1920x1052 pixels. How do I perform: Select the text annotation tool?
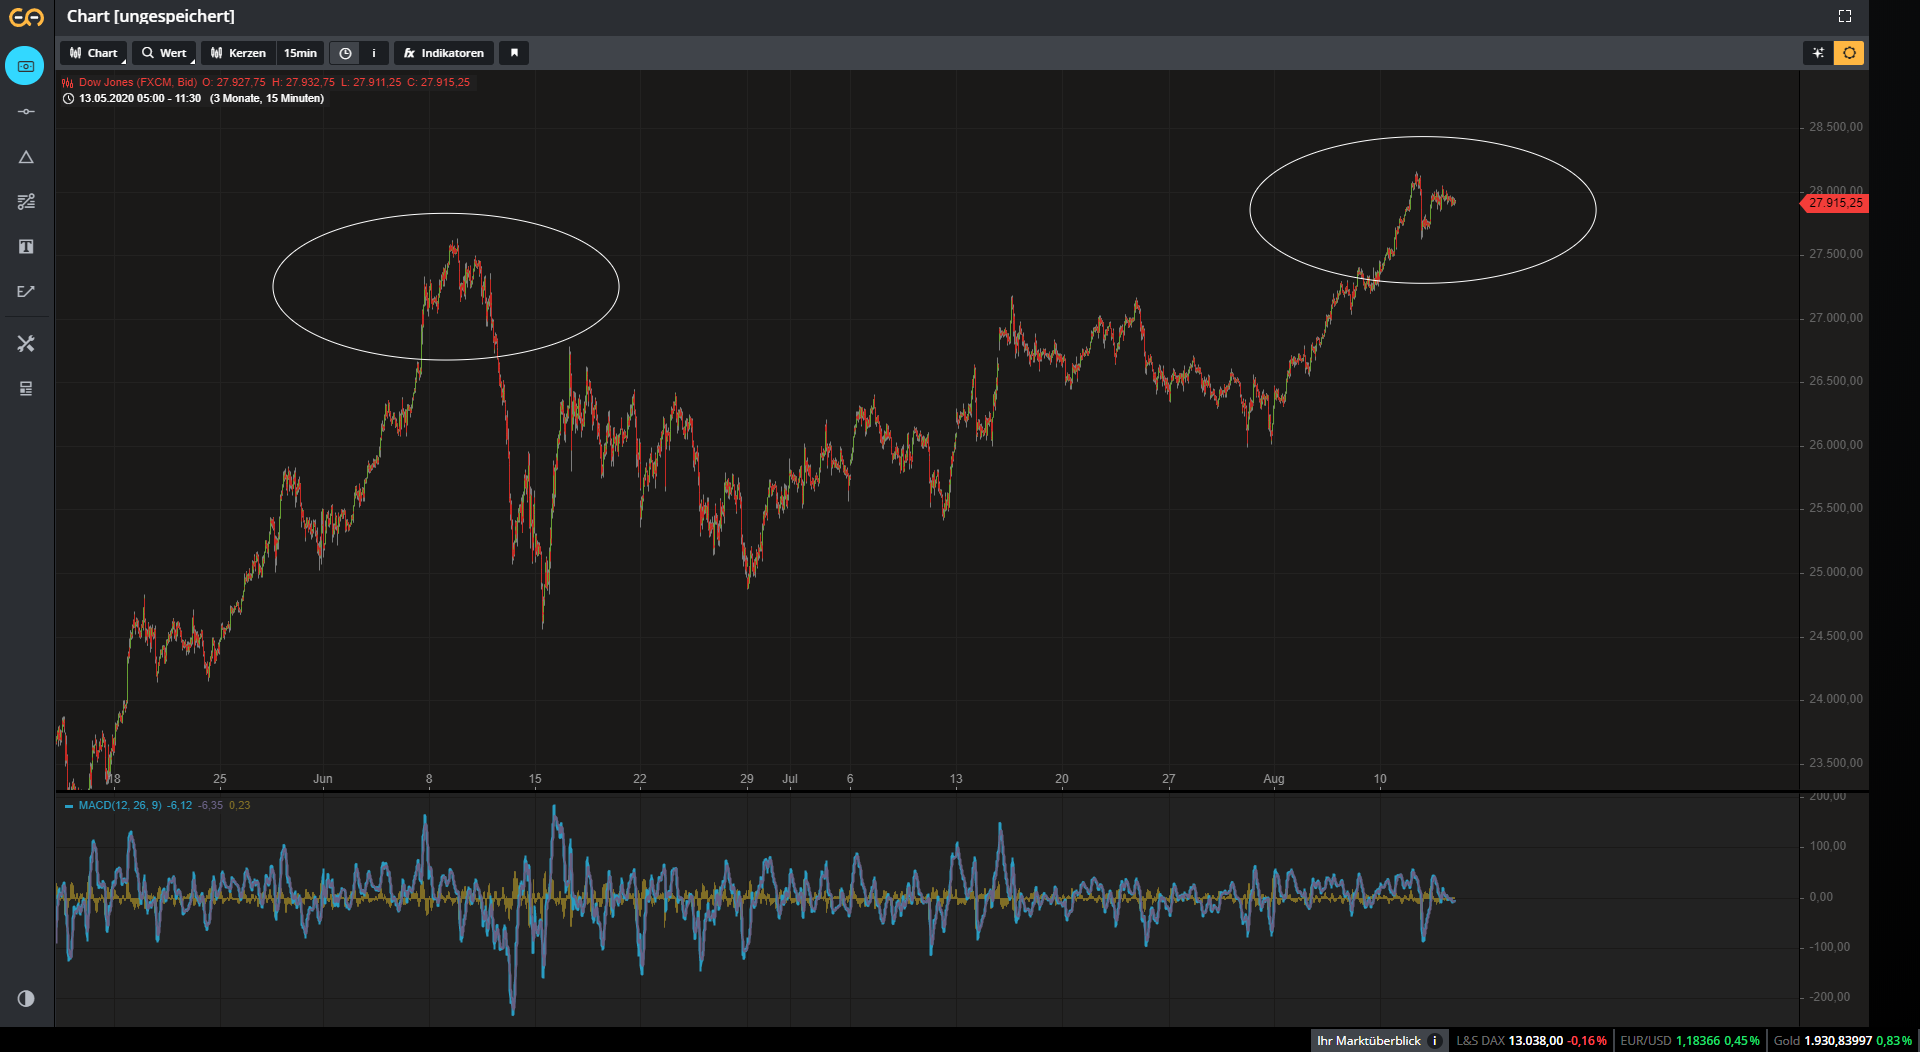[25, 246]
